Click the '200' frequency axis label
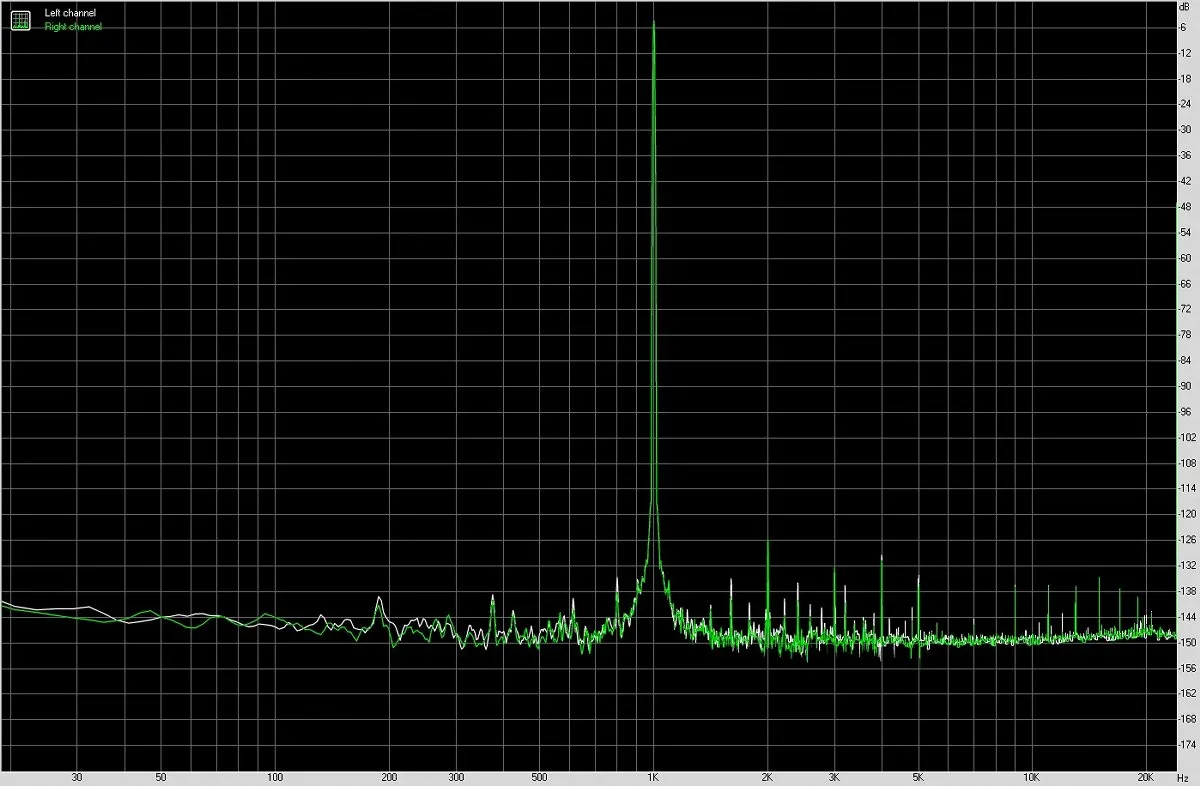1200x786 pixels. pyautogui.click(x=389, y=777)
